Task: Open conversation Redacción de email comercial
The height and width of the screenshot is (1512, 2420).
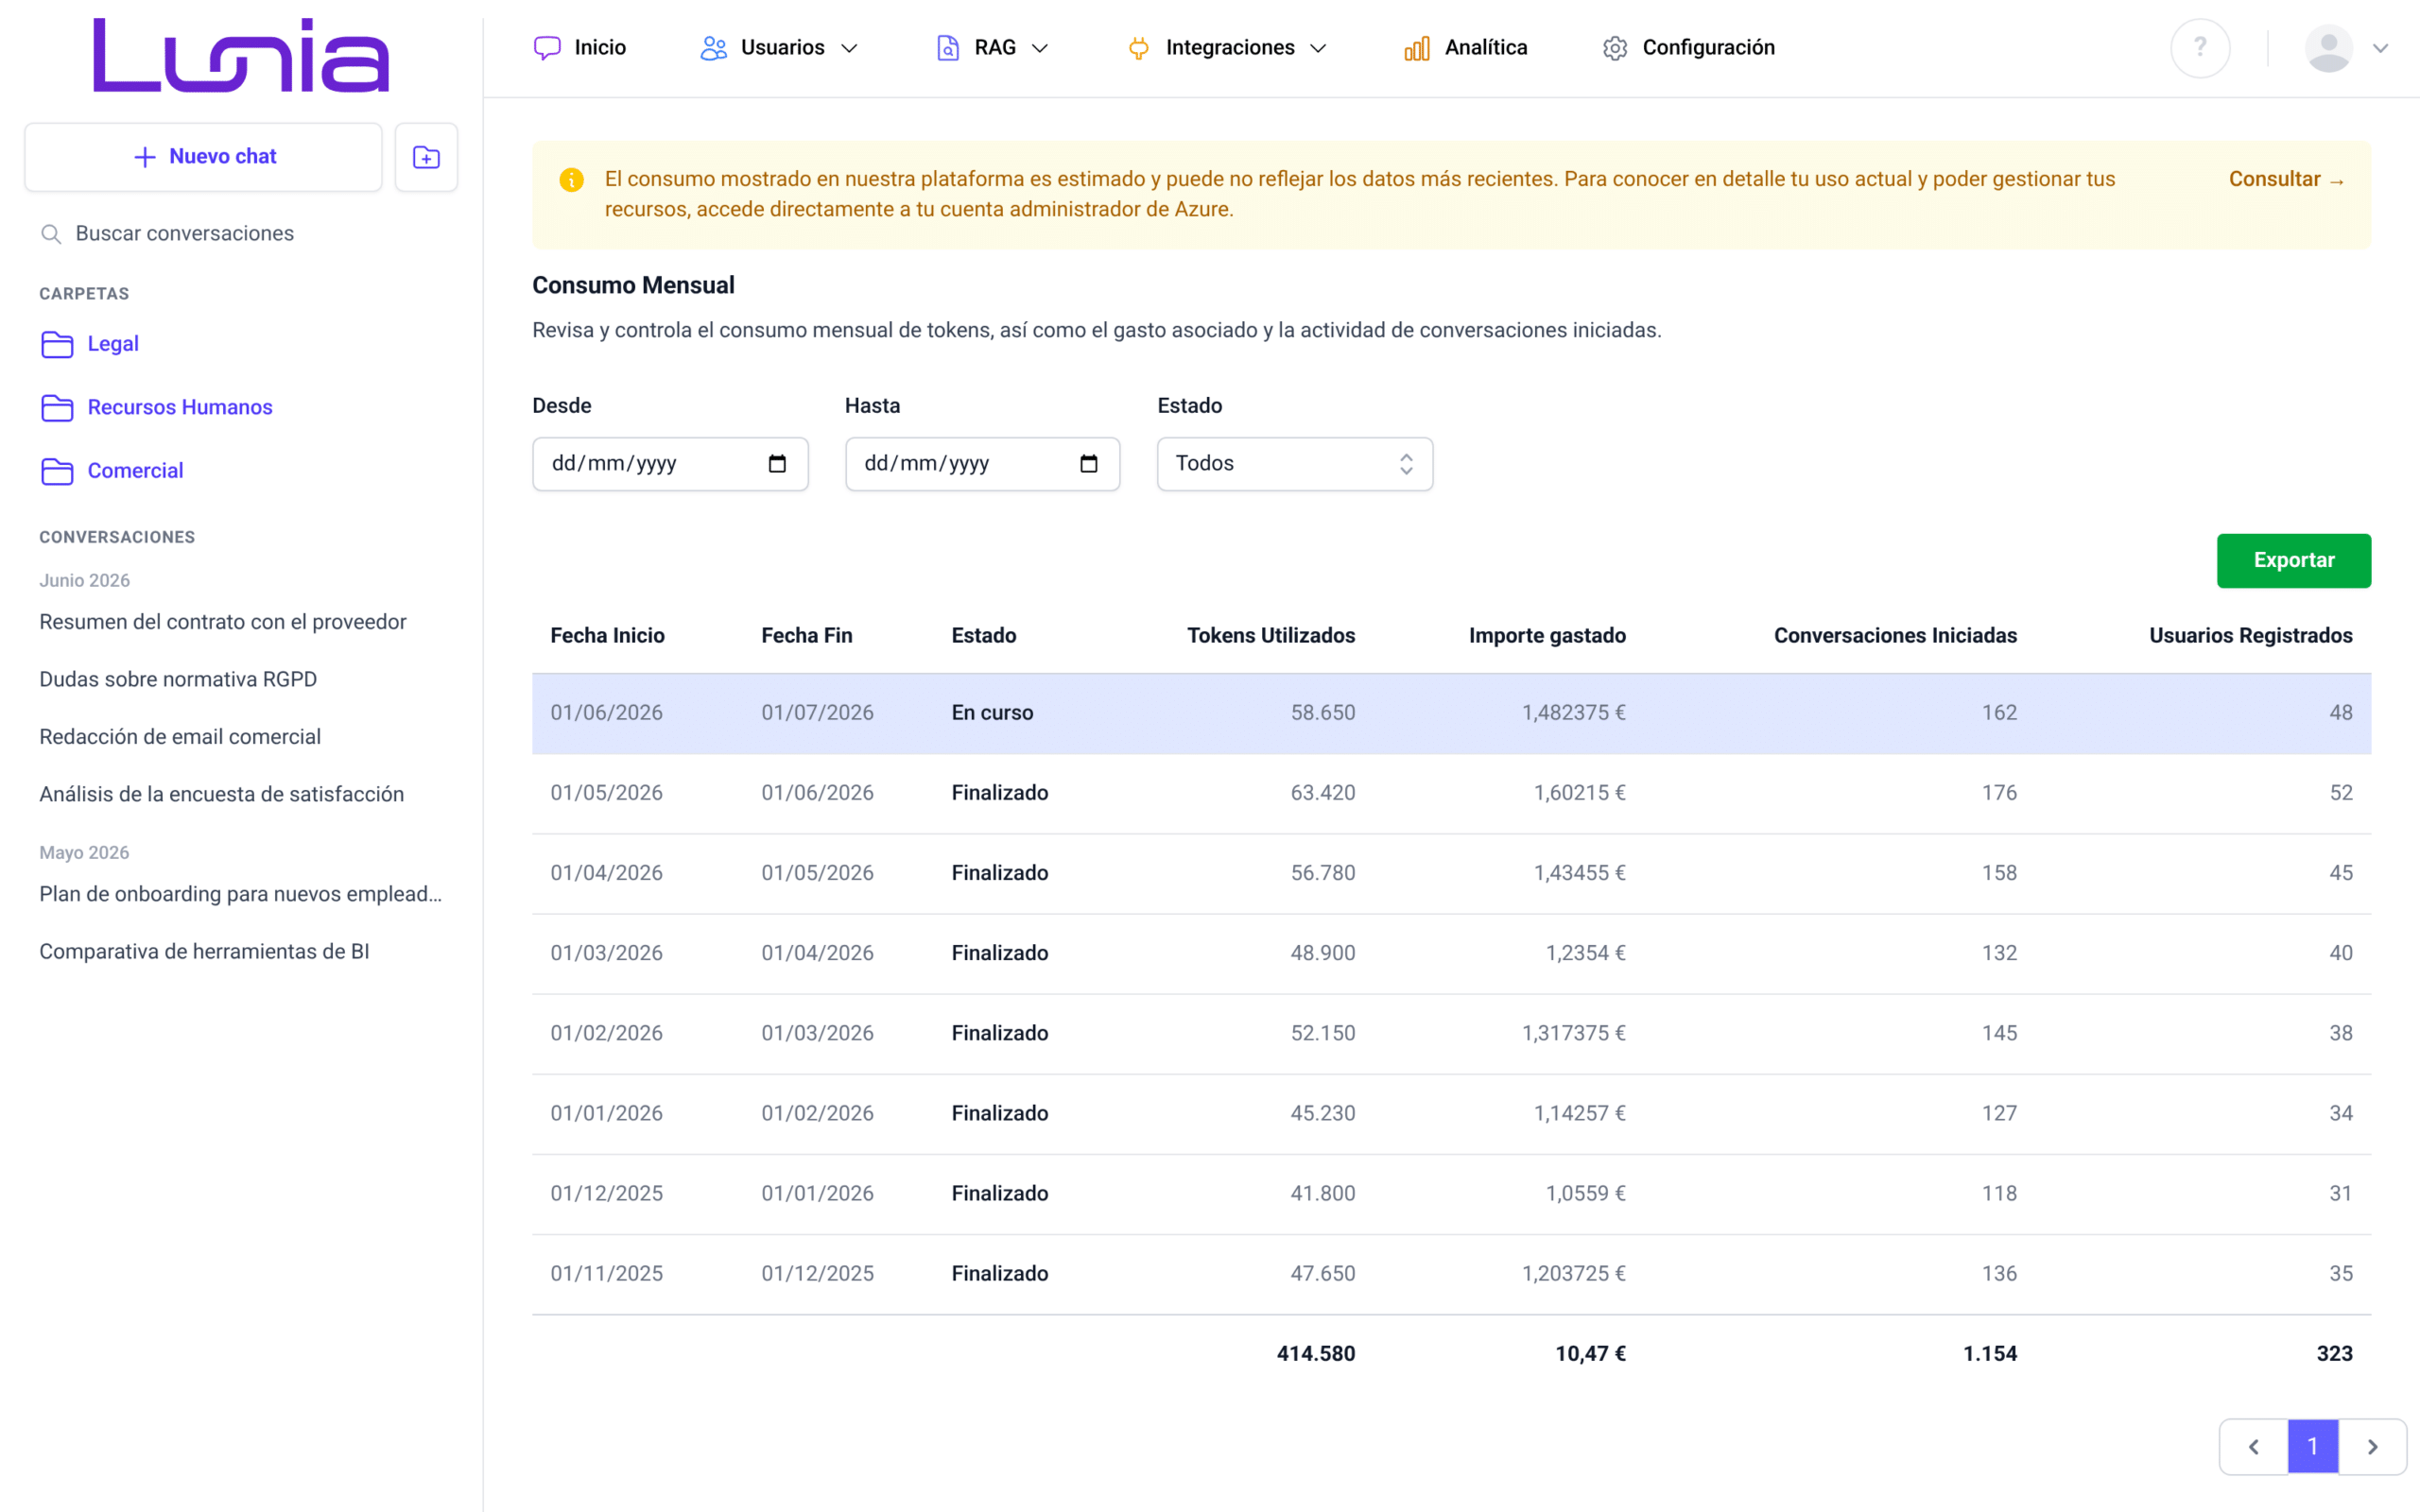Action: click(x=180, y=737)
